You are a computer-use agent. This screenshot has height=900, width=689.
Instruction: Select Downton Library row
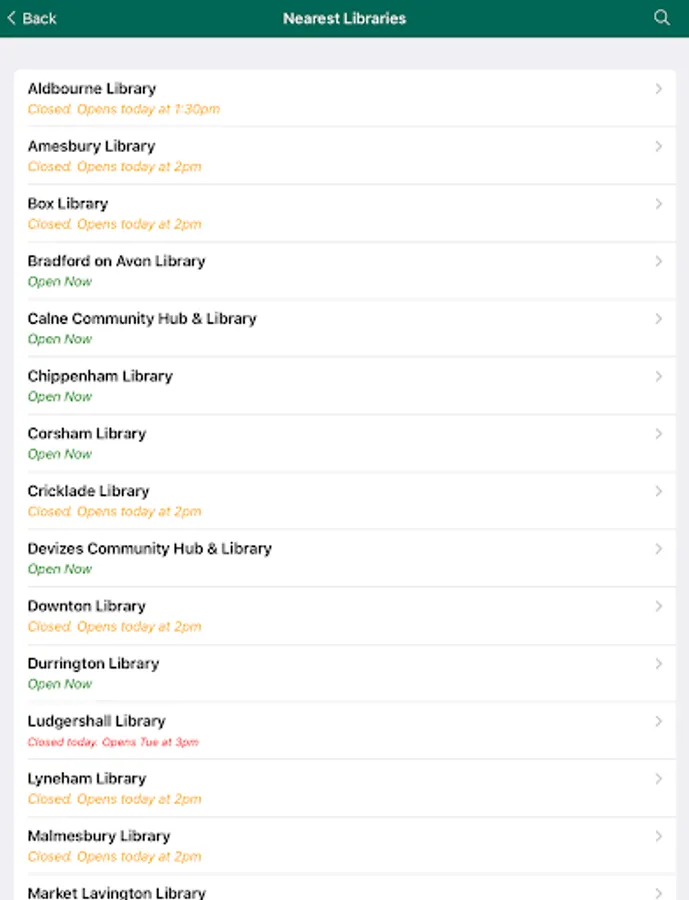point(344,616)
